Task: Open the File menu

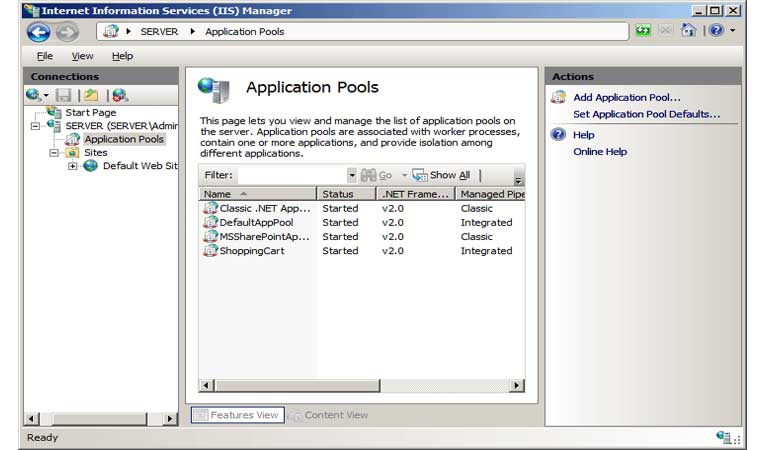Action: coord(45,56)
